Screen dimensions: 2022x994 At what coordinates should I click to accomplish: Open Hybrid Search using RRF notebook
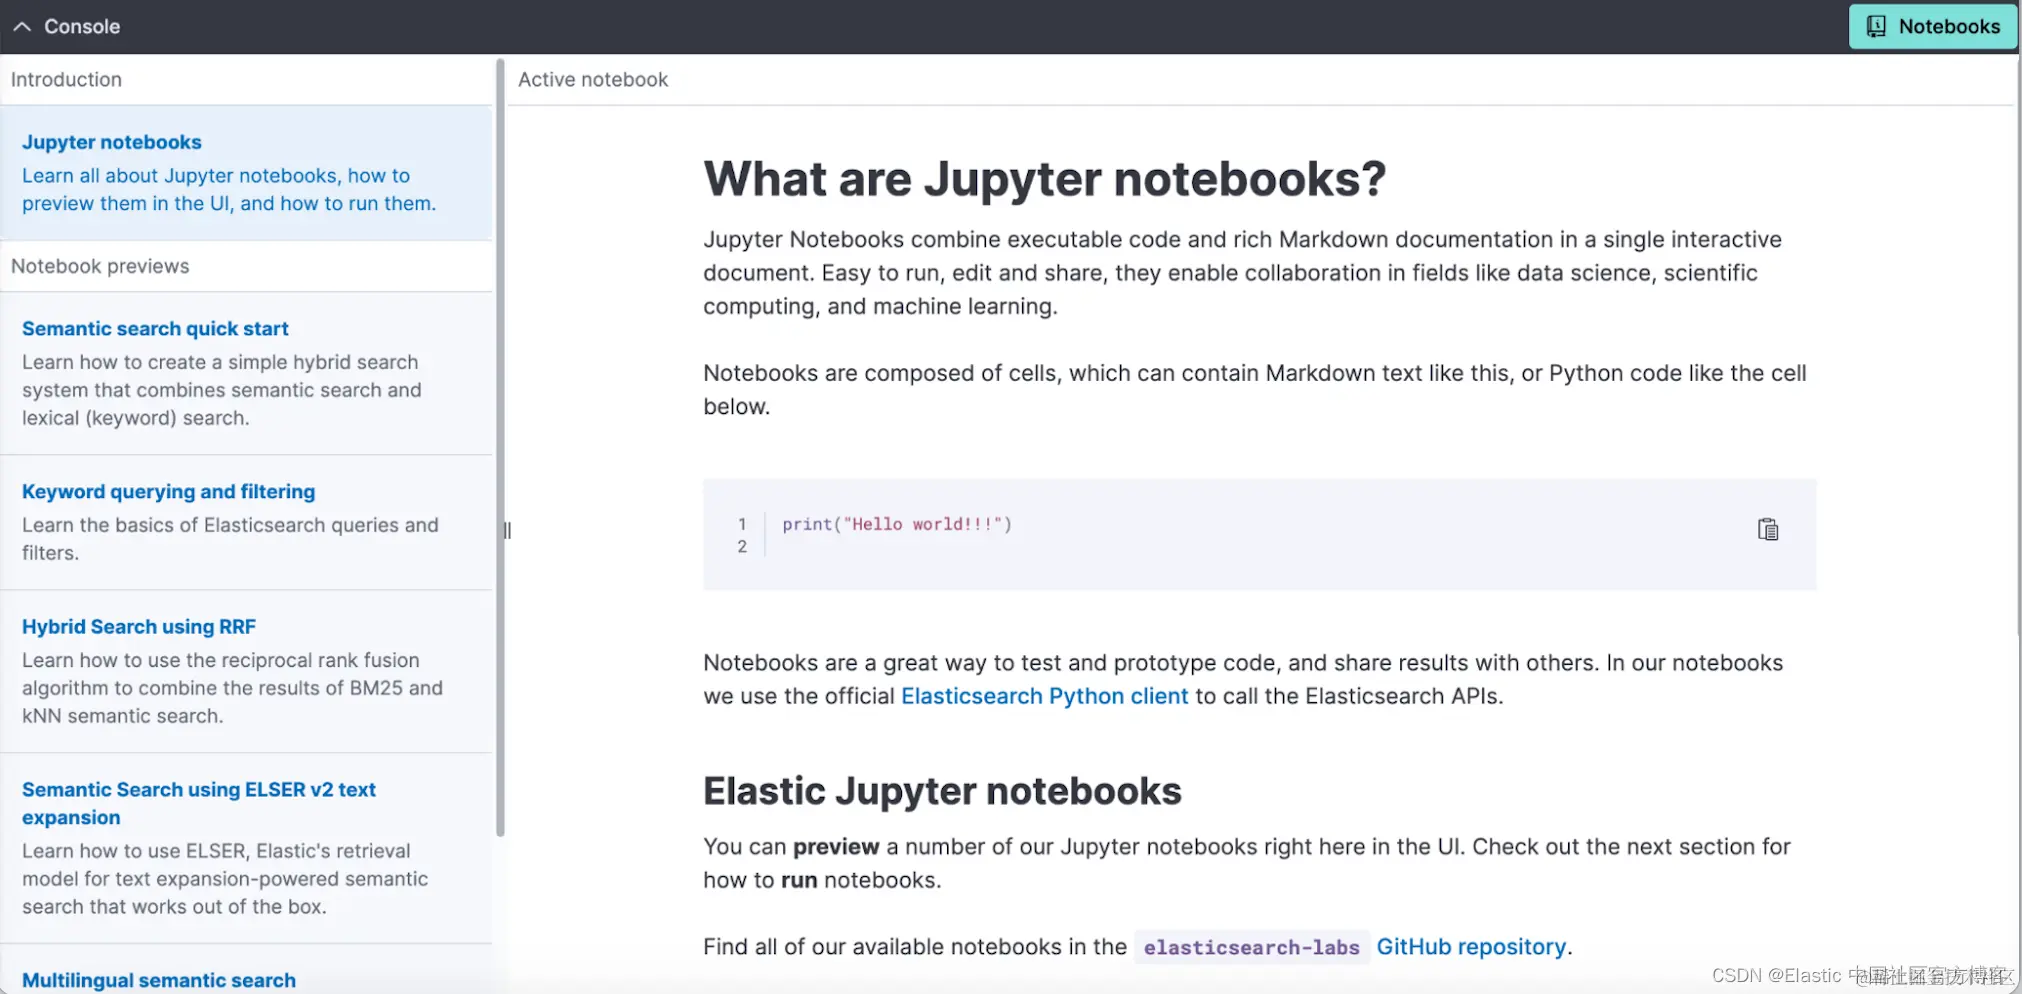point(139,627)
